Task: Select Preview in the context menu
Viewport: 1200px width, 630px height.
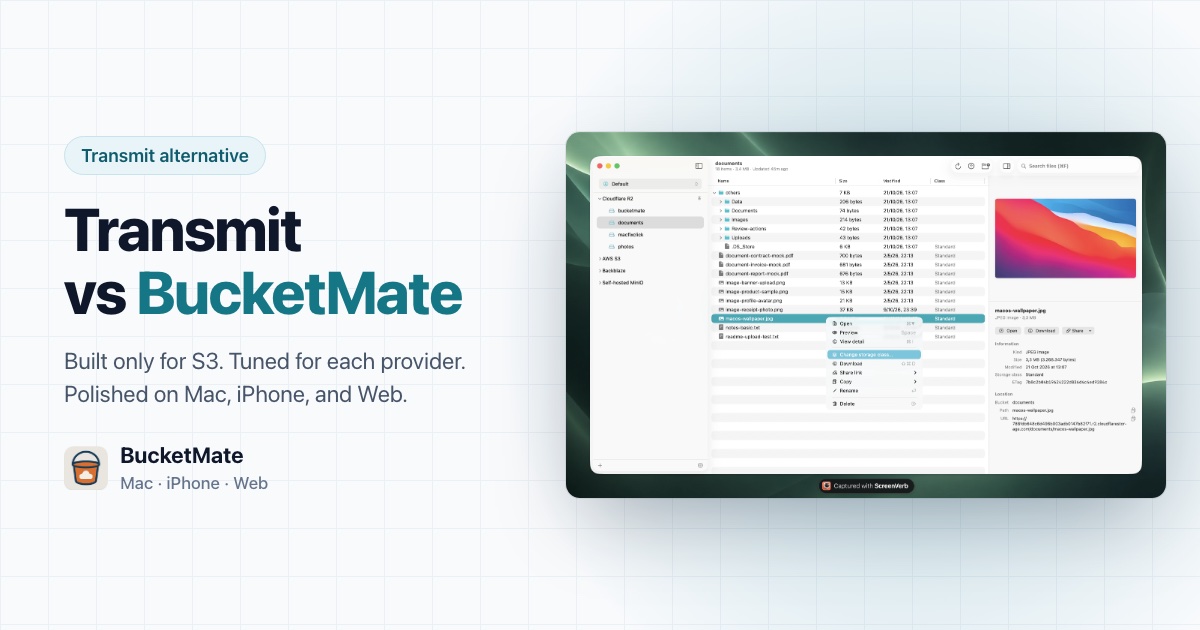Action: (874, 333)
